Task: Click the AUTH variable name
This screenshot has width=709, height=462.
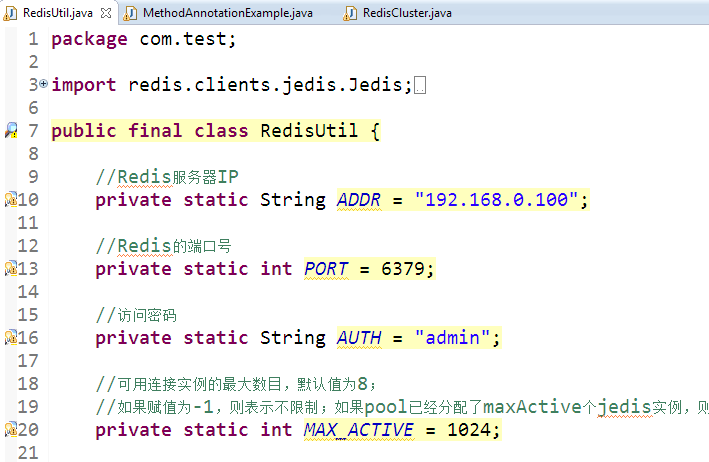Action: [359, 338]
